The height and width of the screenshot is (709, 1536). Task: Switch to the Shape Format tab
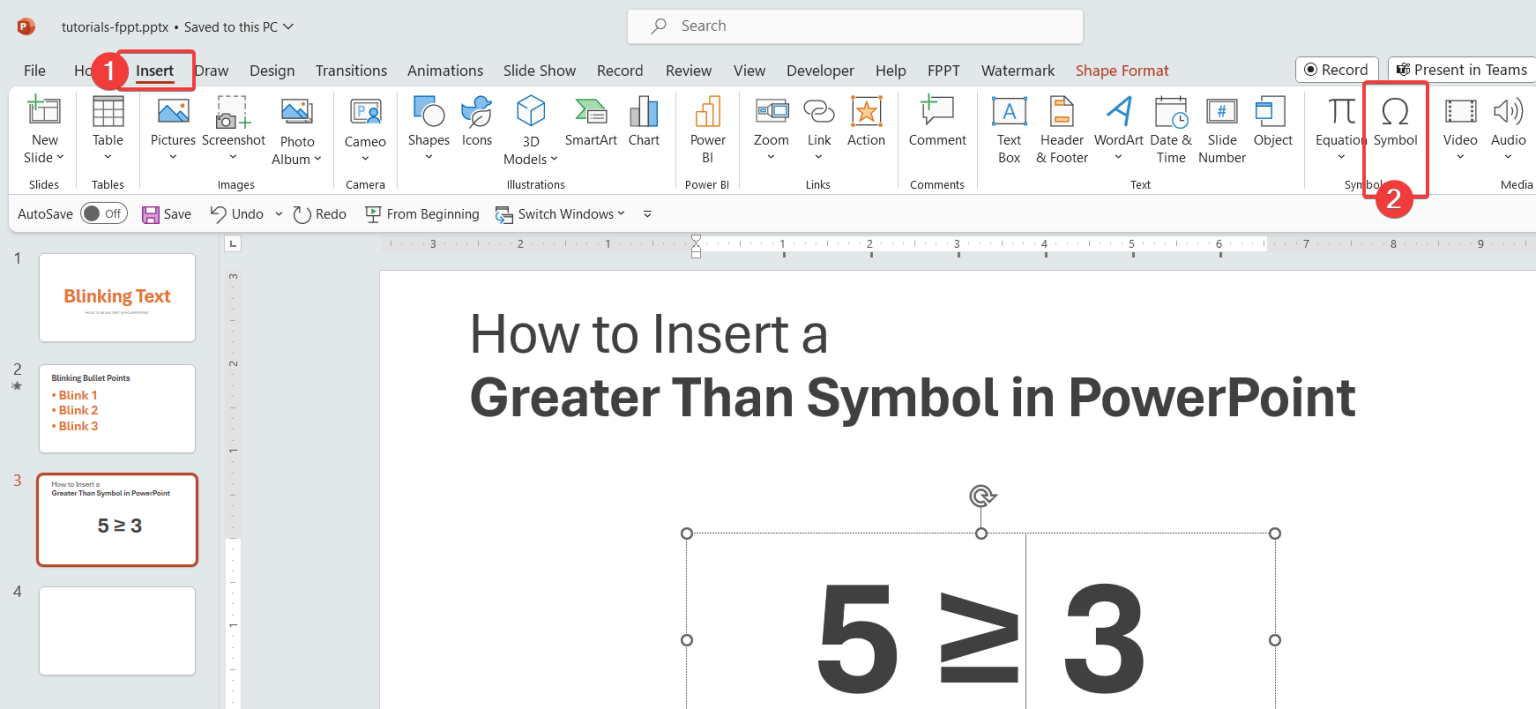[x=1121, y=70]
